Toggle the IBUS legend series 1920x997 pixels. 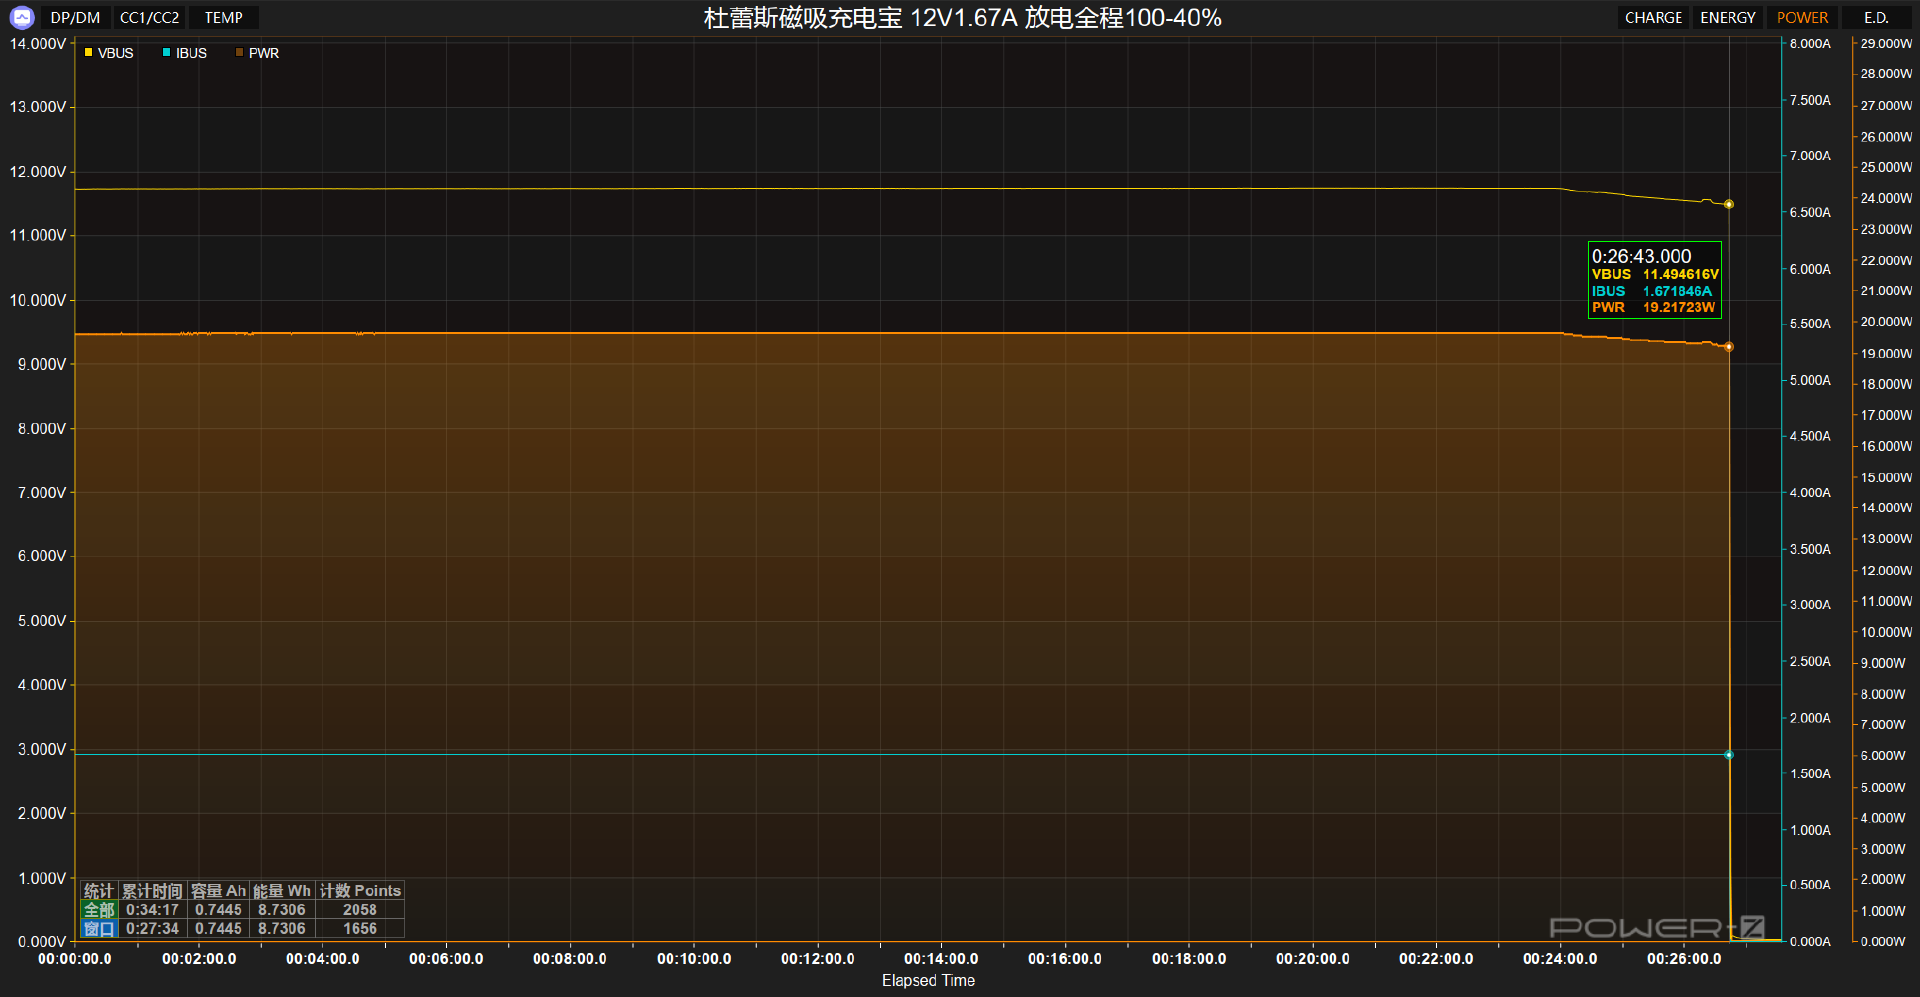click(185, 53)
